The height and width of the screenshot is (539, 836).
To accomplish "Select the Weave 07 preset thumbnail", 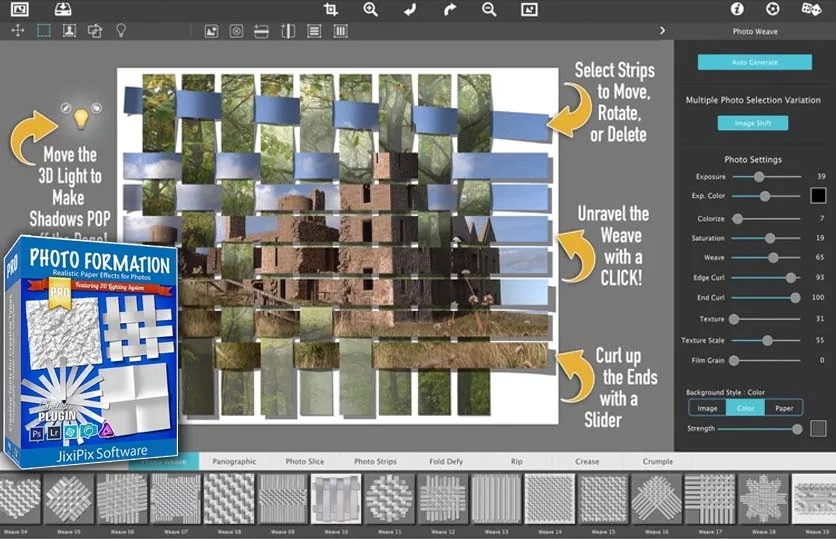I will [175, 499].
